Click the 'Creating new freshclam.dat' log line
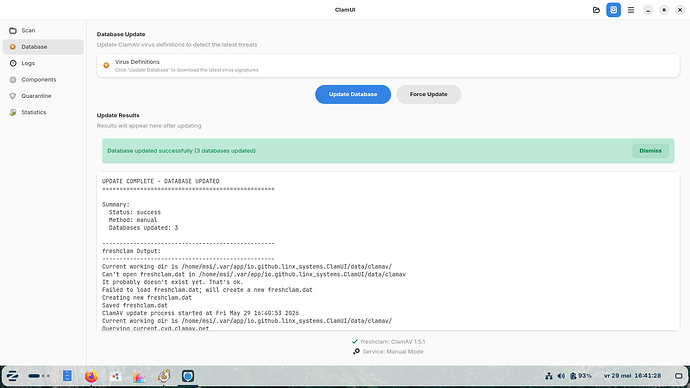690x388 pixels. (147, 297)
